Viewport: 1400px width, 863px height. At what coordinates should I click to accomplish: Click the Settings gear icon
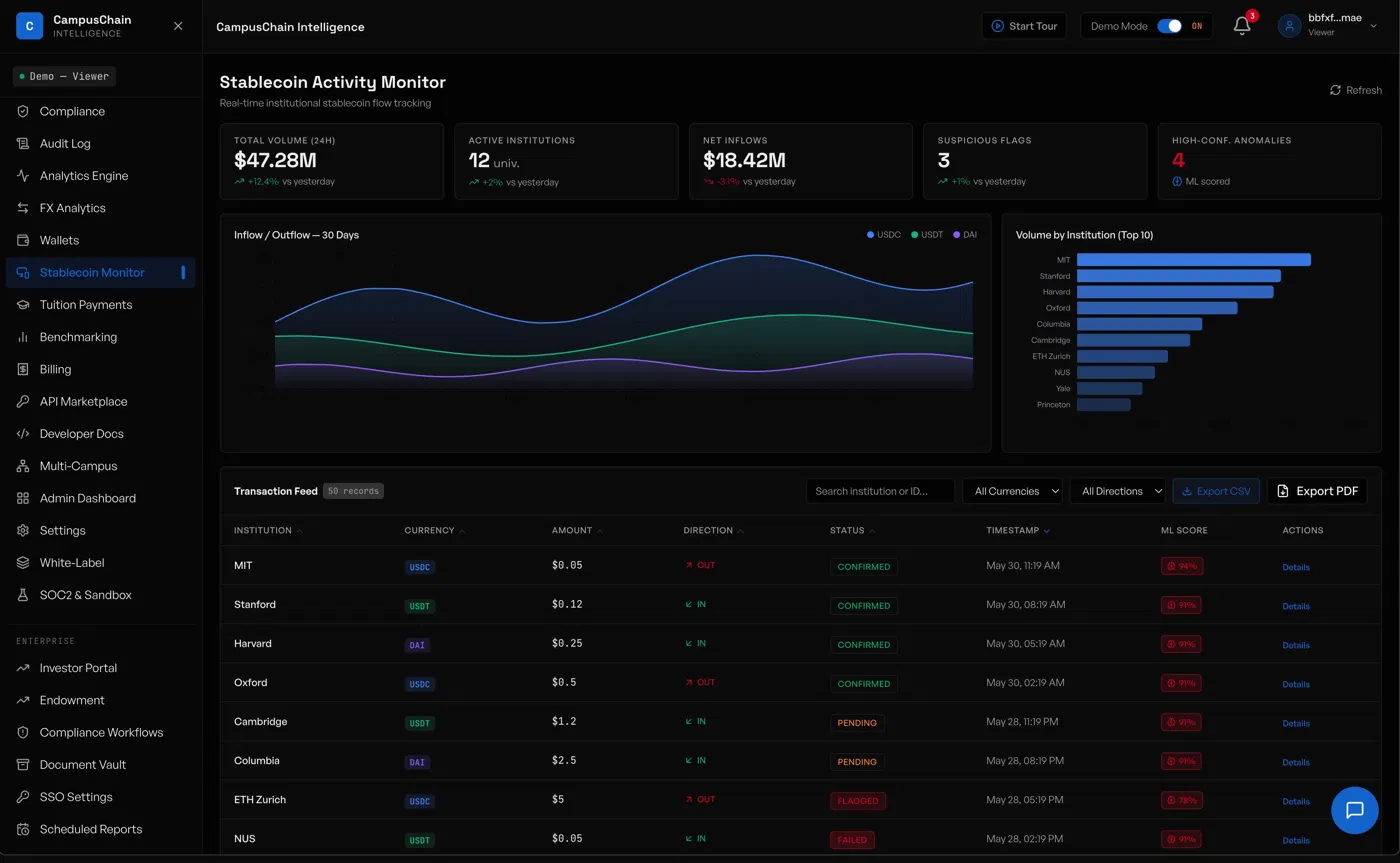pos(23,530)
